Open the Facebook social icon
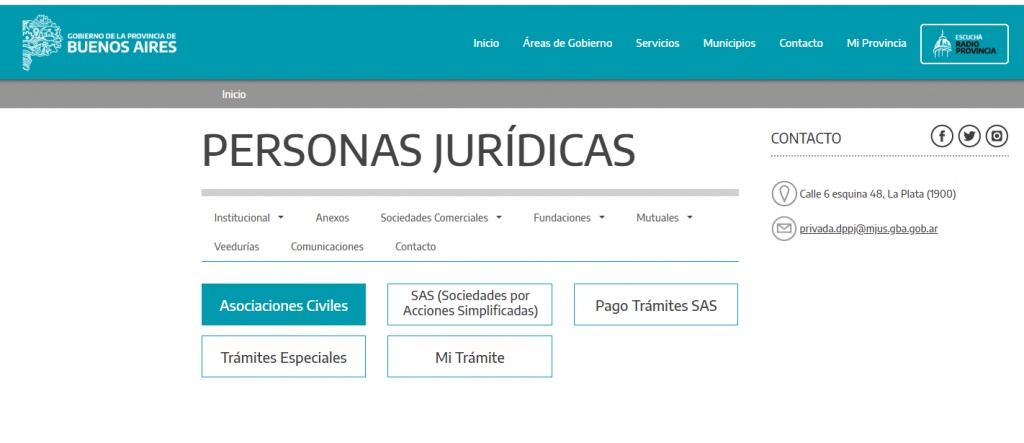Screen dimensions: 1024x443 (x=942, y=136)
